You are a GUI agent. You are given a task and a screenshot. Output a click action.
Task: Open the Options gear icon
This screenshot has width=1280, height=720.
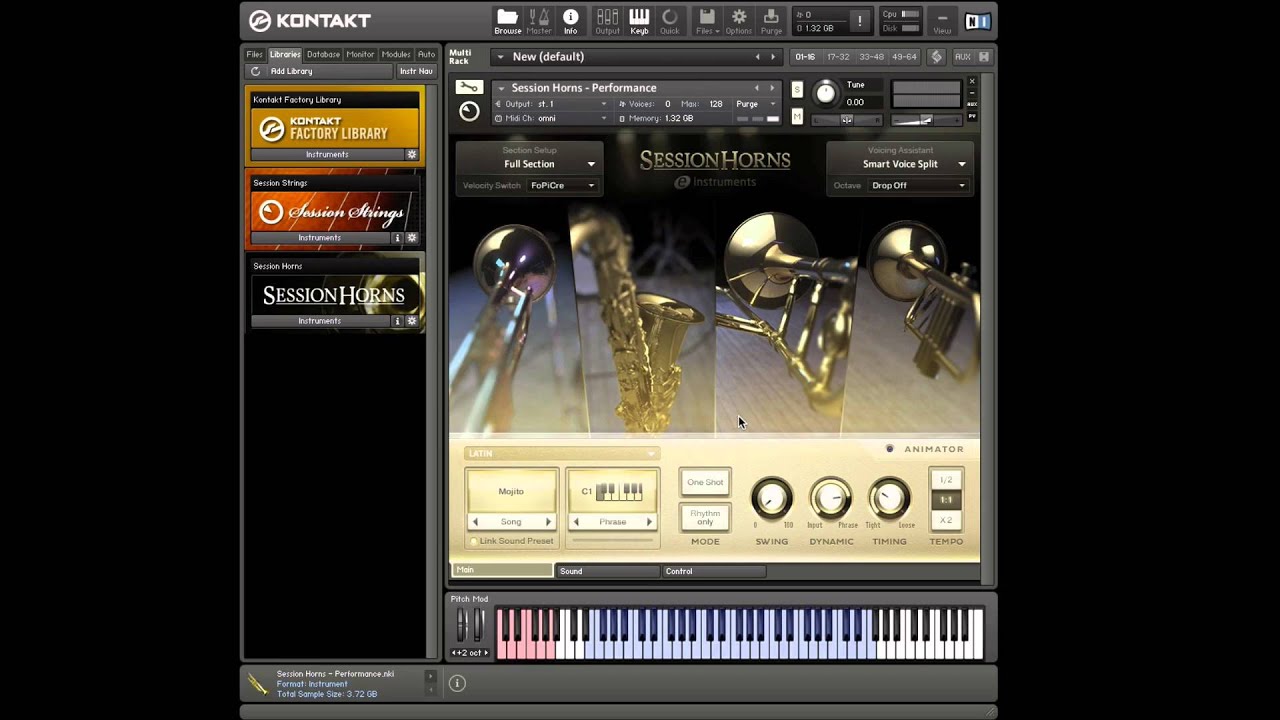tap(739, 20)
